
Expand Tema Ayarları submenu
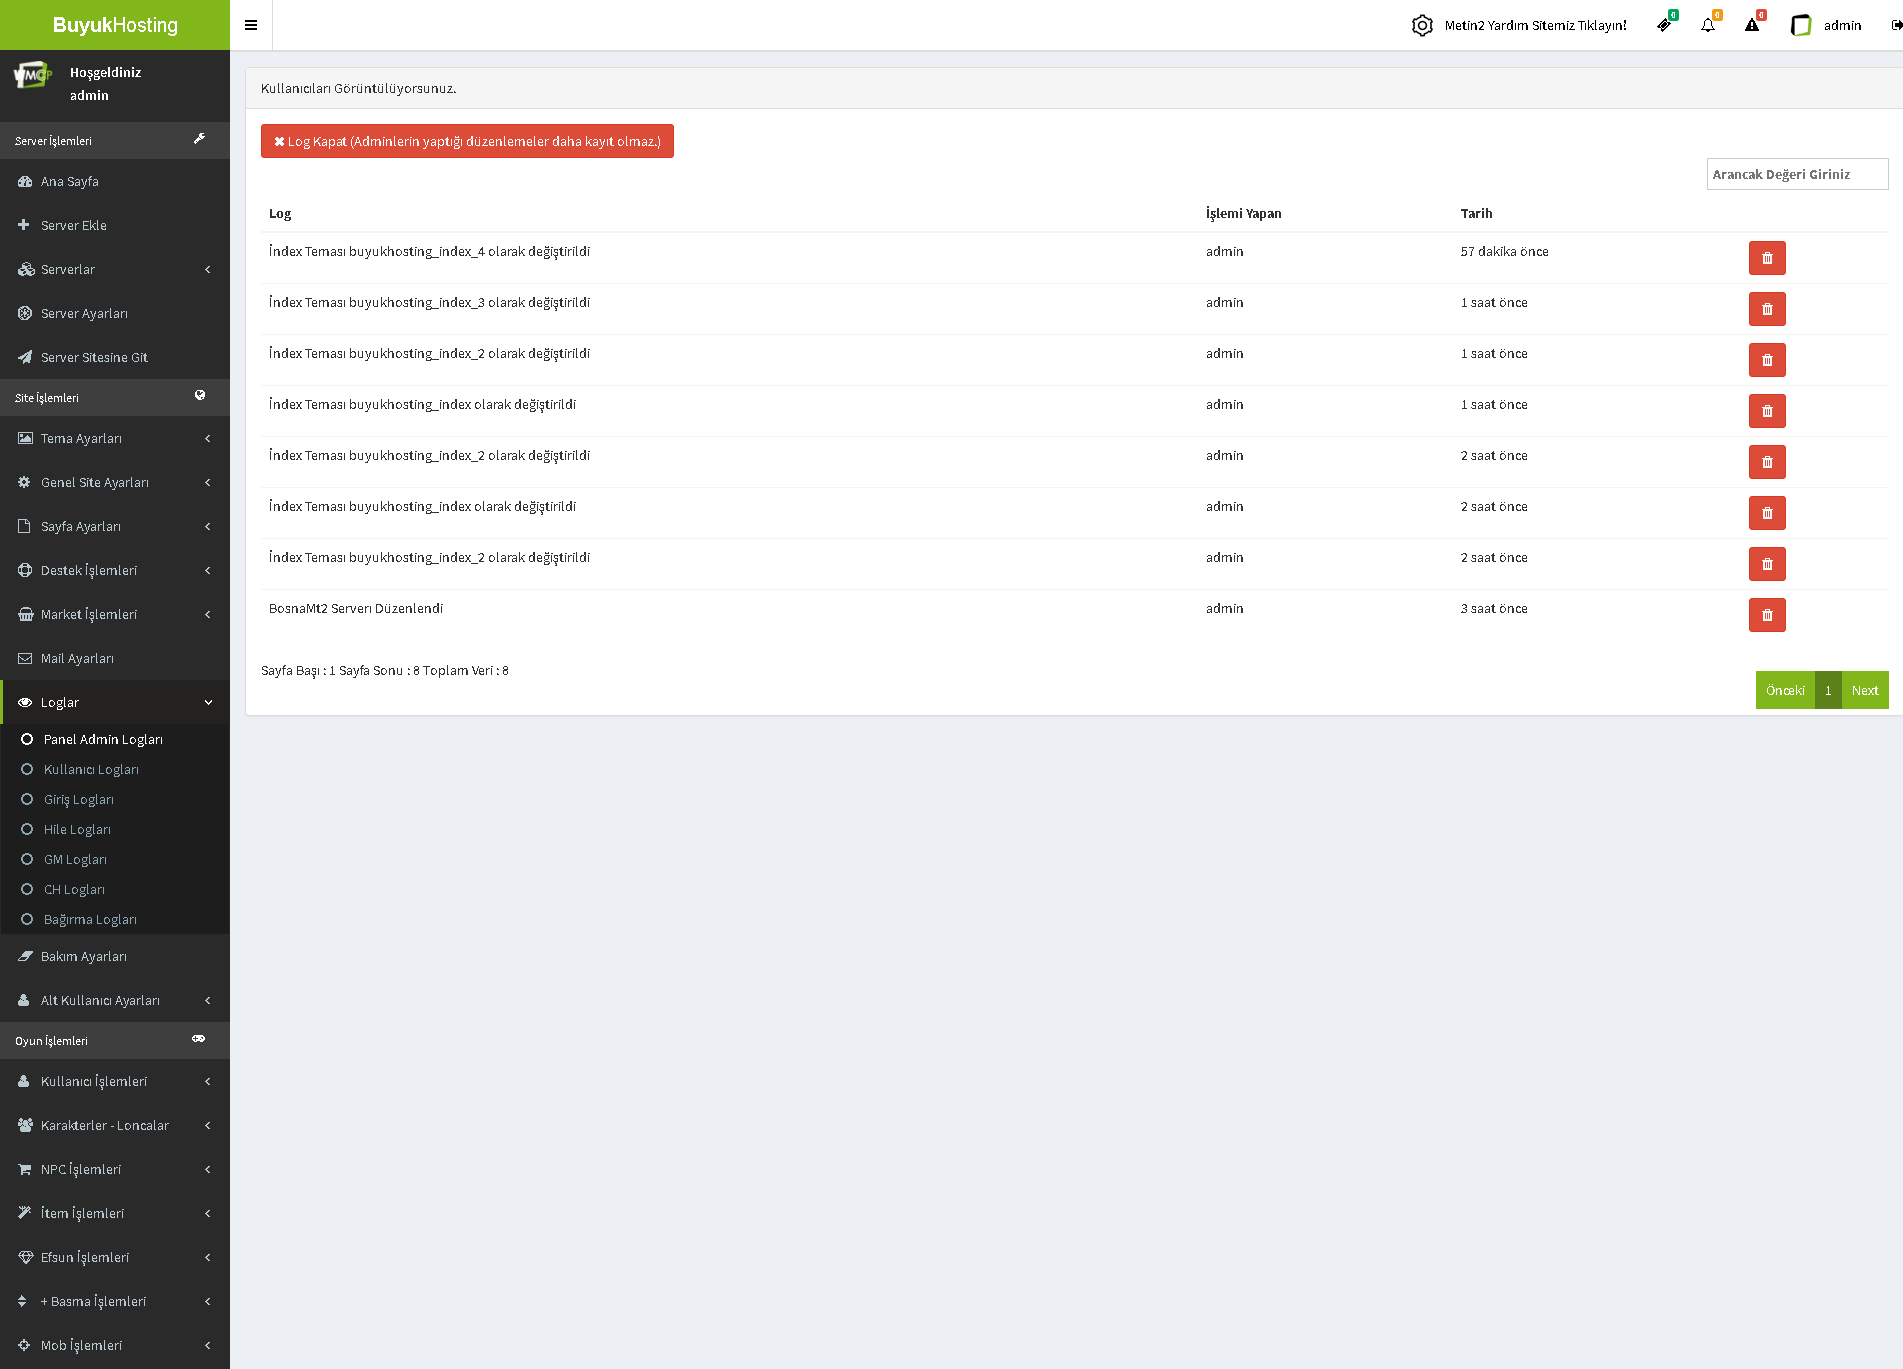115,438
